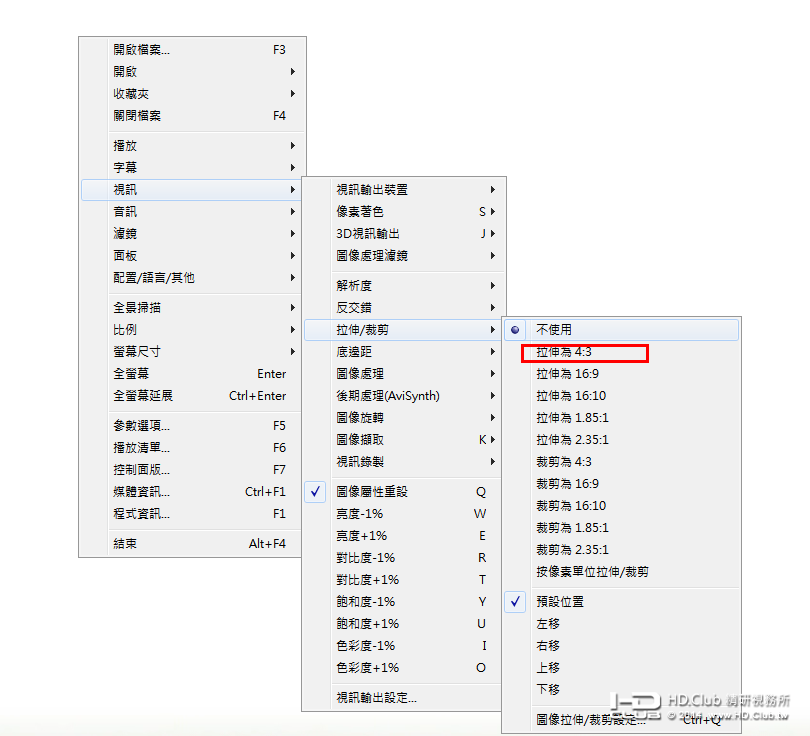This screenshot has width=810, height=736.
Task: Click 關閉檔案 menu item
Action: pyautogui.click(x=191, y=116)
